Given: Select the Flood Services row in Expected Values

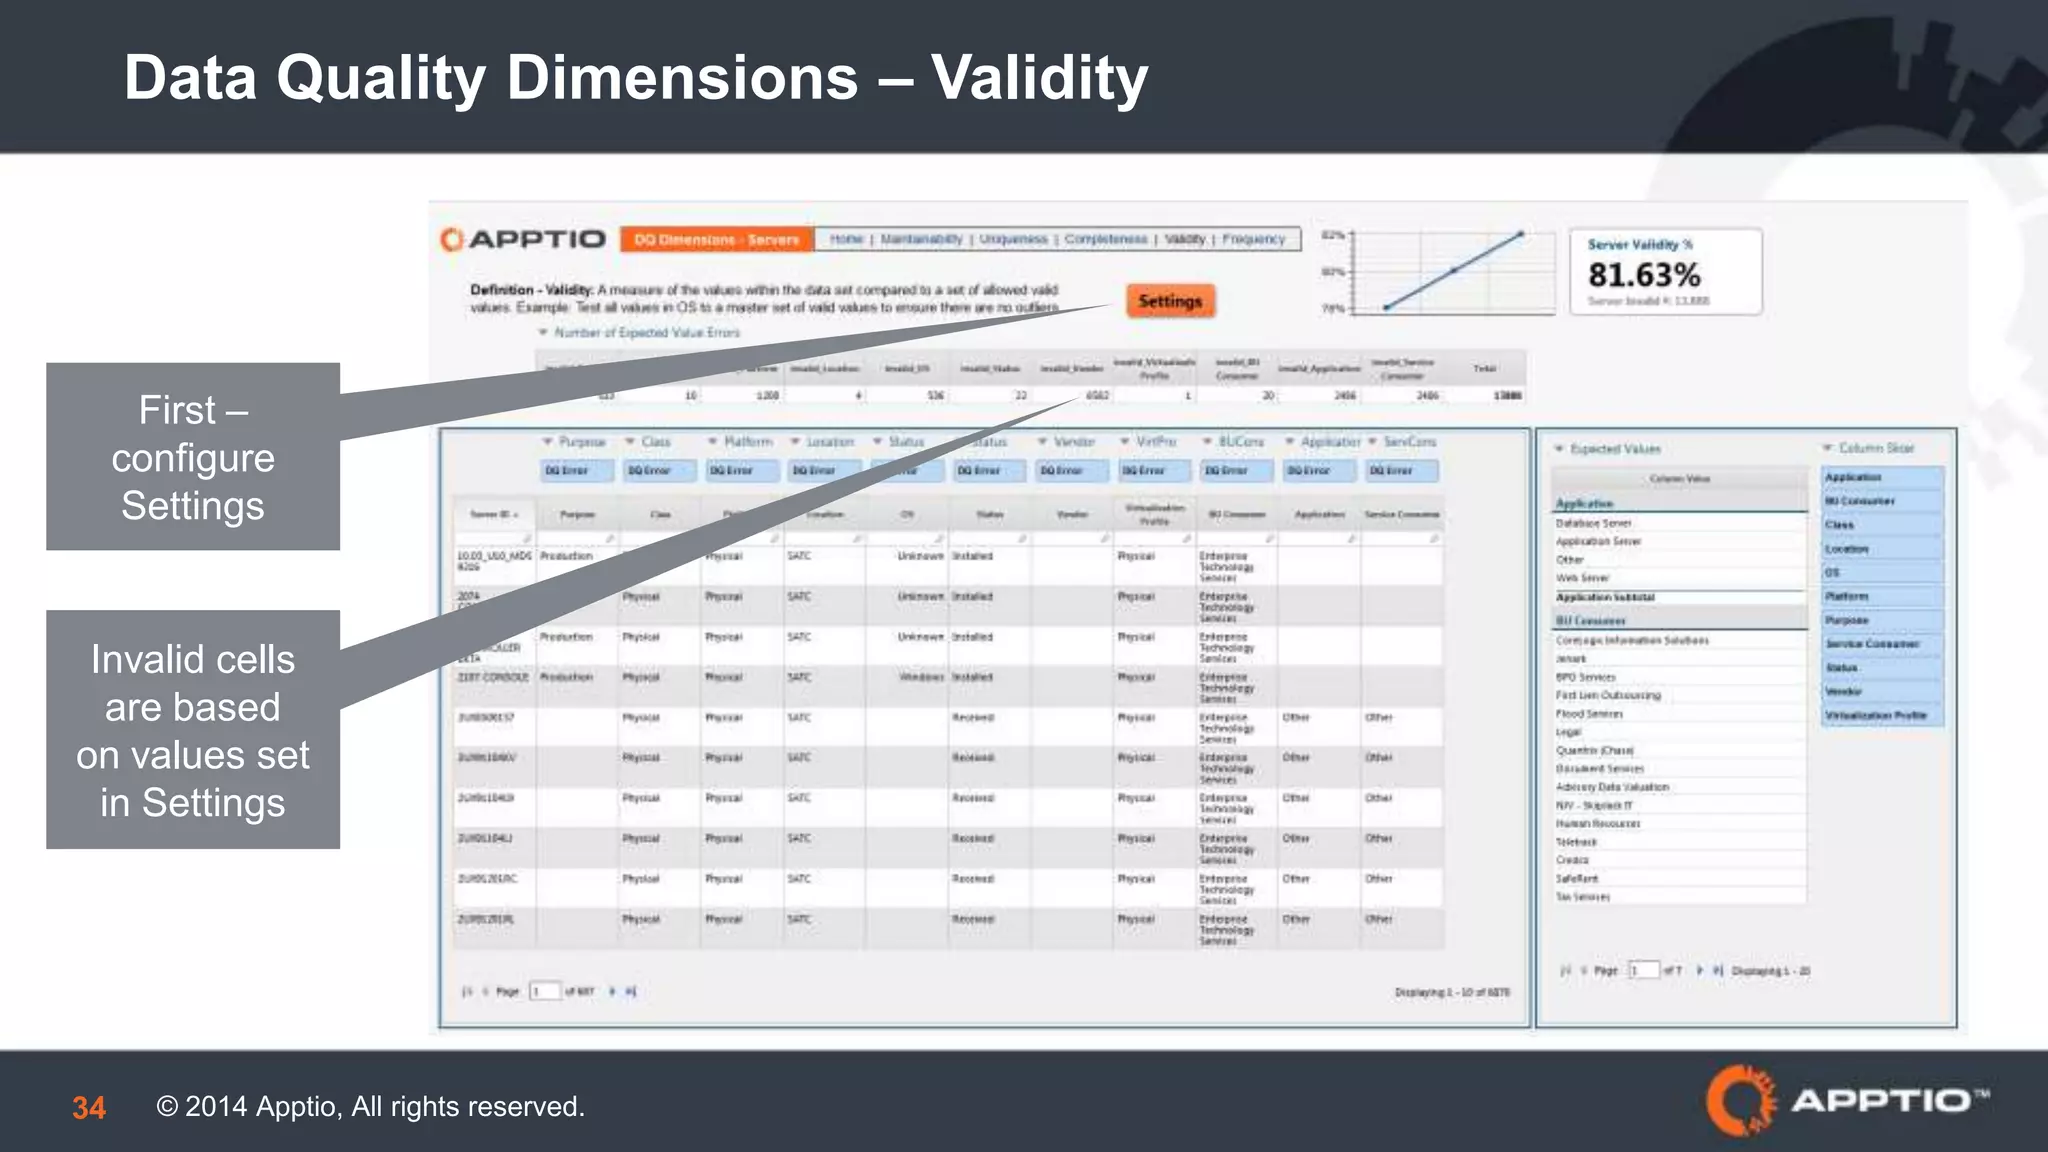Looking at the screenshot, I should click(1679, 714).
